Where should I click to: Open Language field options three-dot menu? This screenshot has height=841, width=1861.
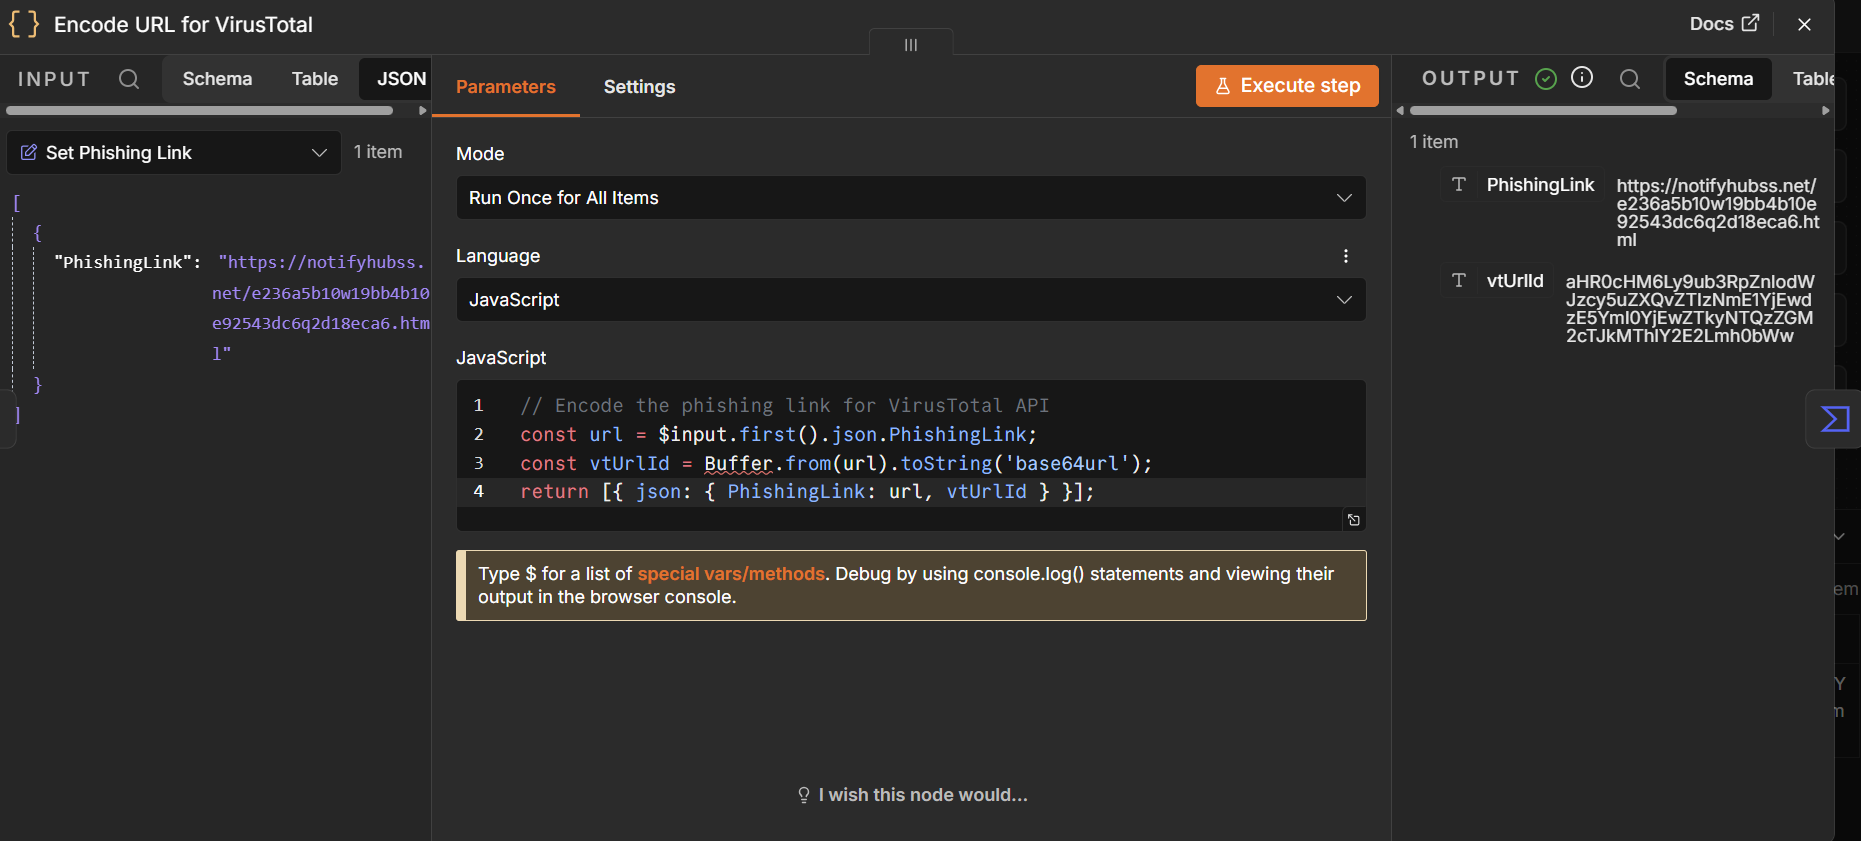point(1346,256)
